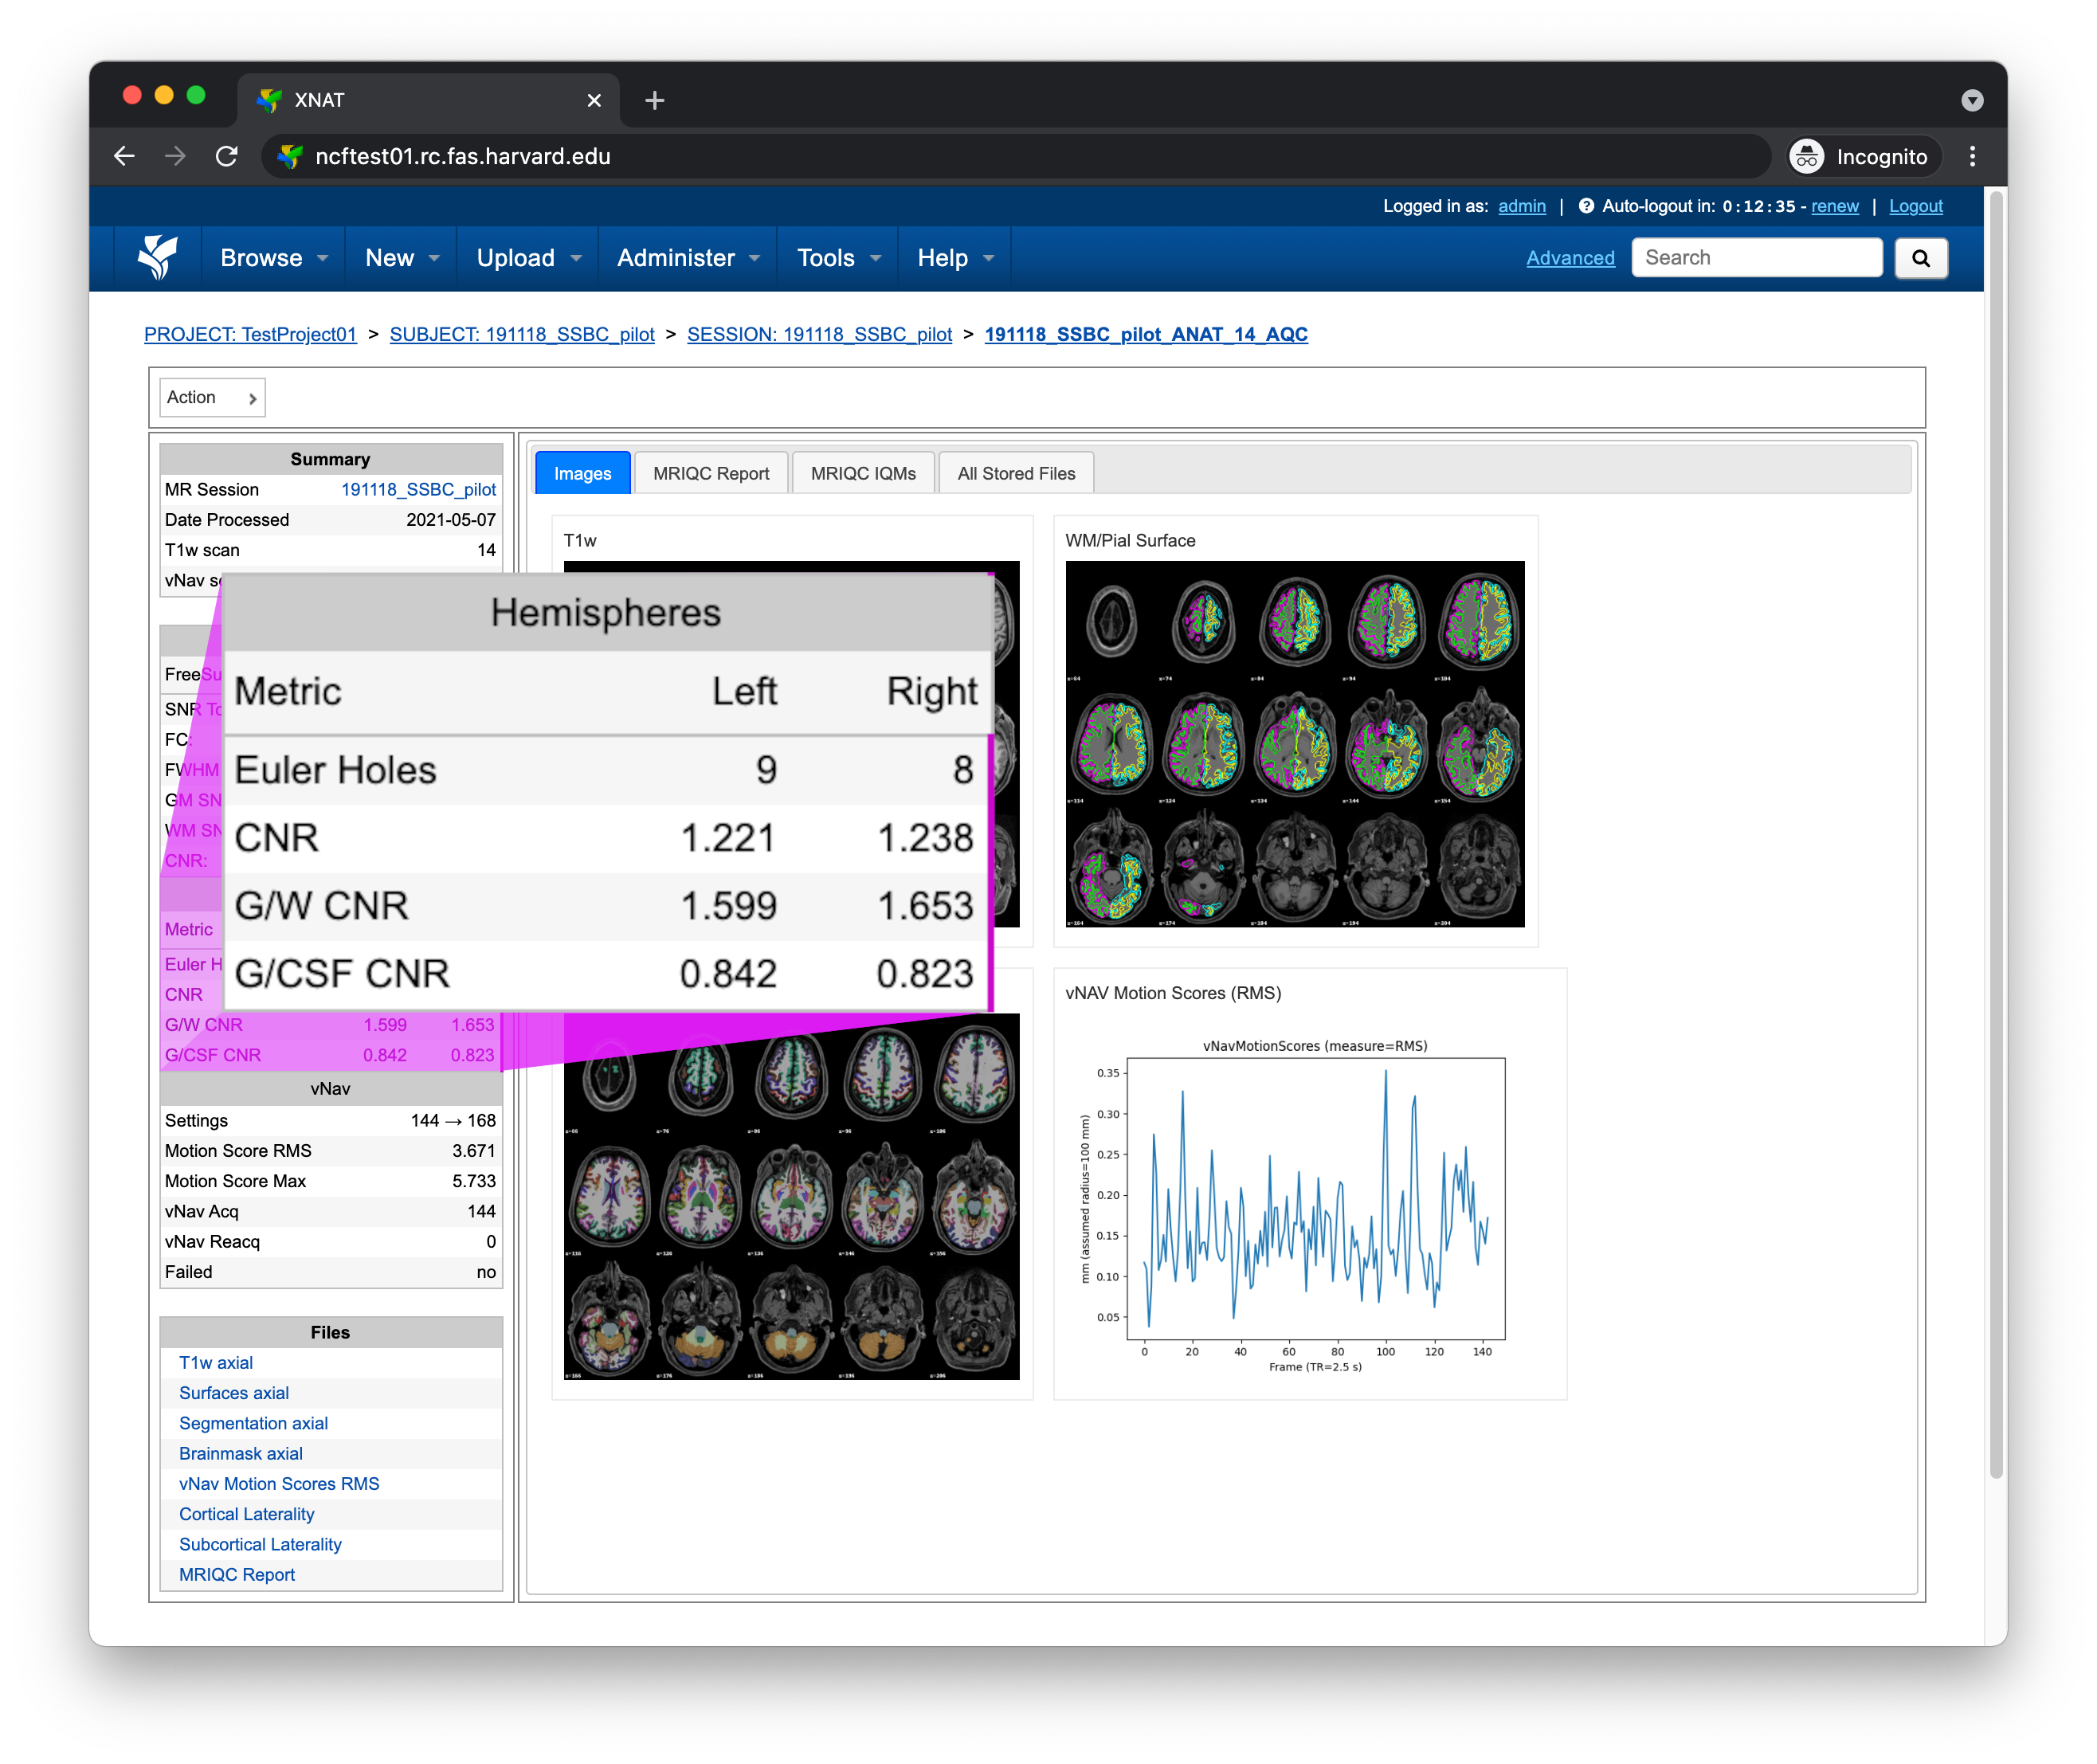
Task: Click the XNAT home logo icon
Action: 157,257
